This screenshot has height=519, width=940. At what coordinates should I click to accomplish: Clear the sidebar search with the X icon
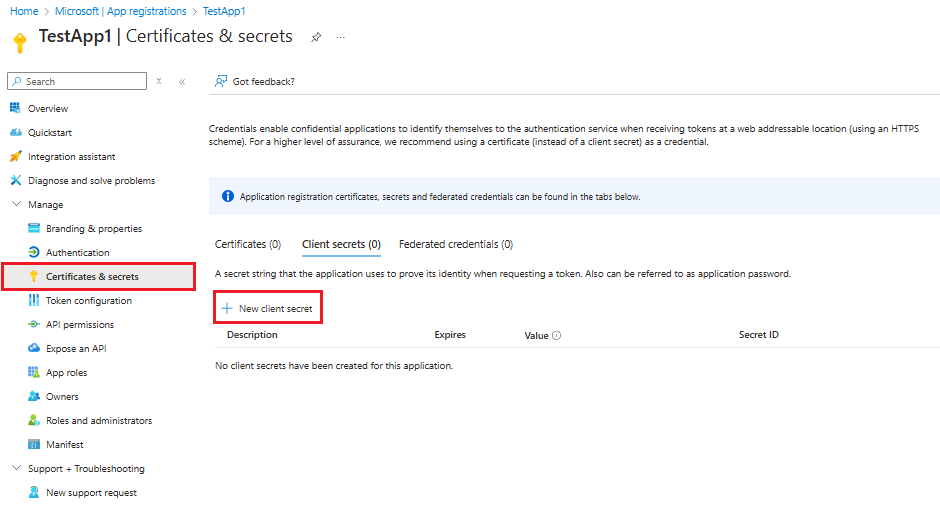tap(159, 81)
